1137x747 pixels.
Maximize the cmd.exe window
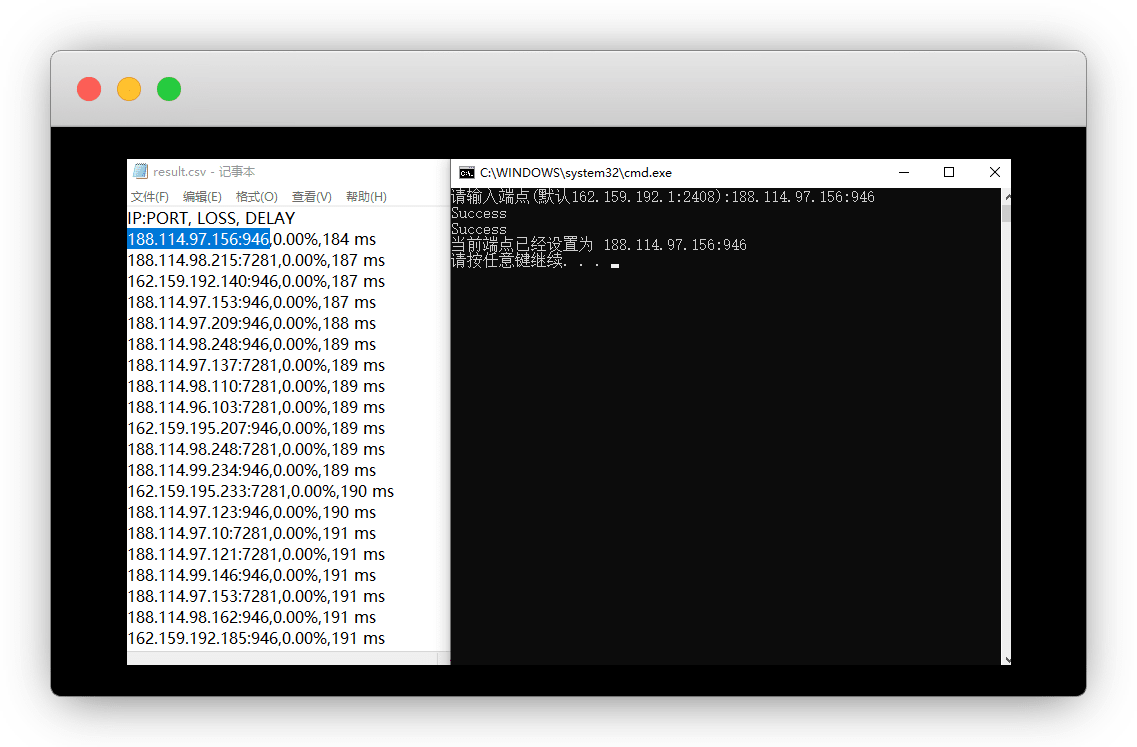click(949, 172)
